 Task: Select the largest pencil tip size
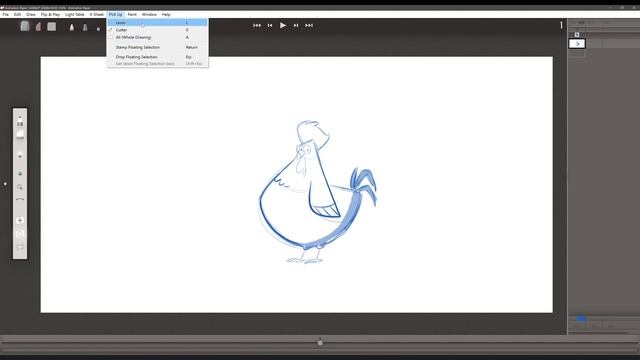pos(72,27)
